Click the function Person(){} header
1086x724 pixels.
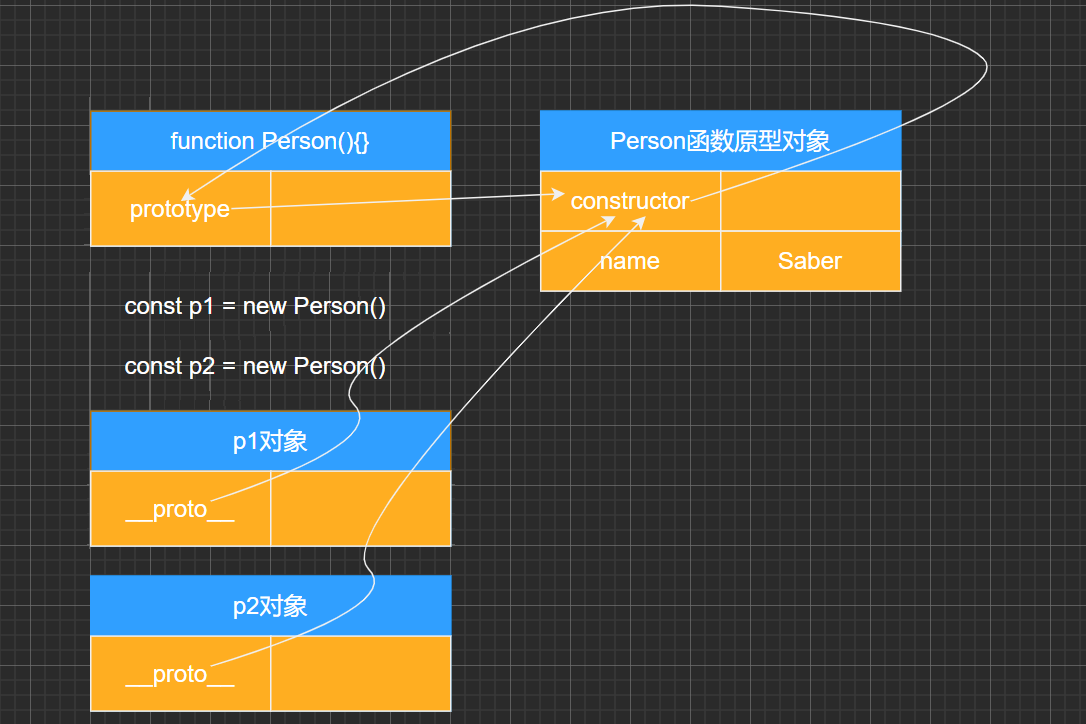click(x=270, y=141)
